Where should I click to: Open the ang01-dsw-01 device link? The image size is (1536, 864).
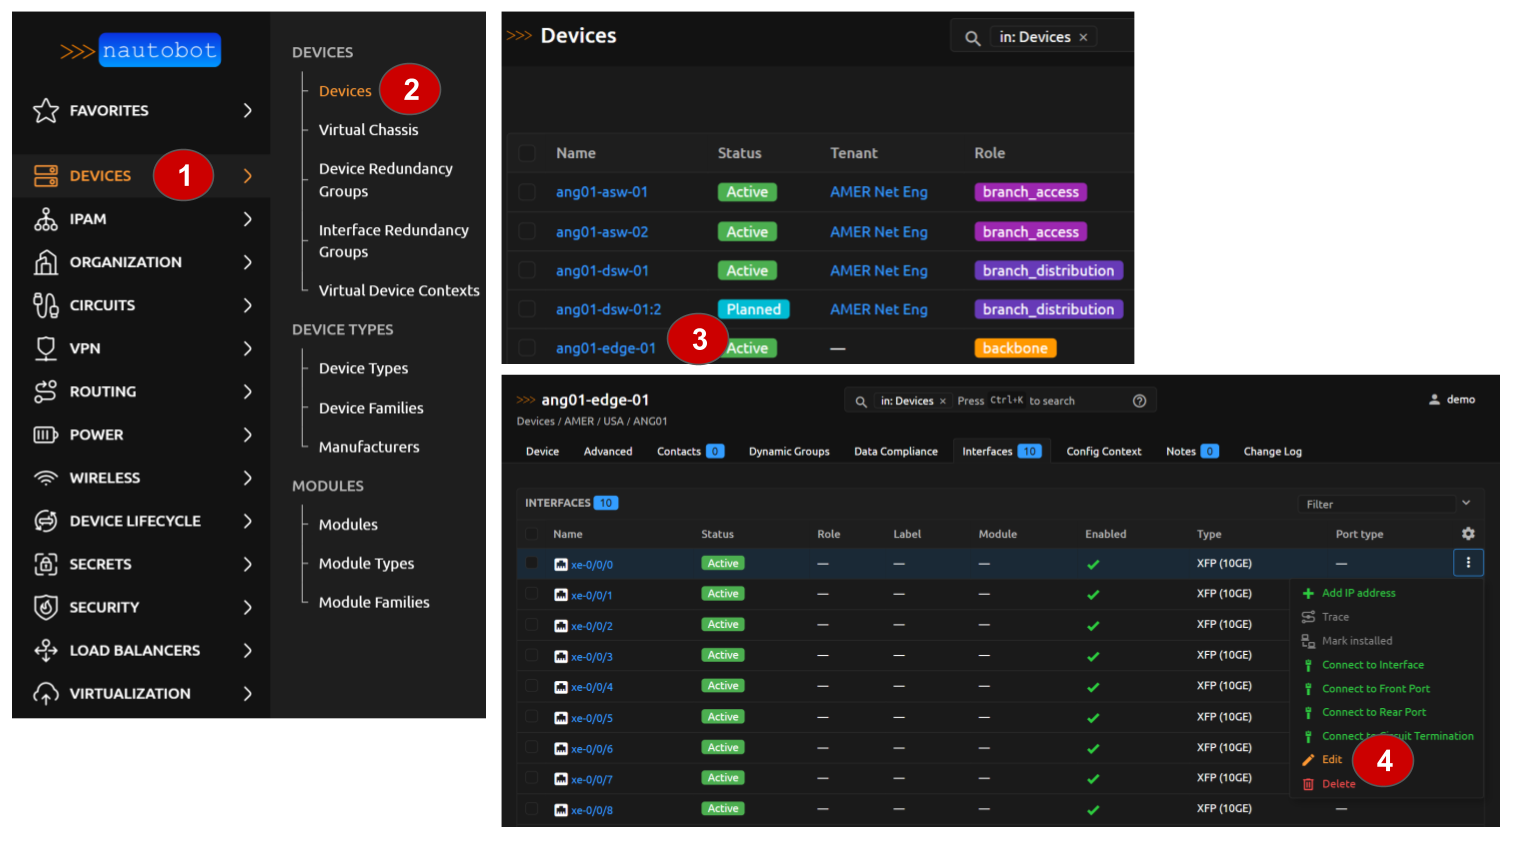602,271
